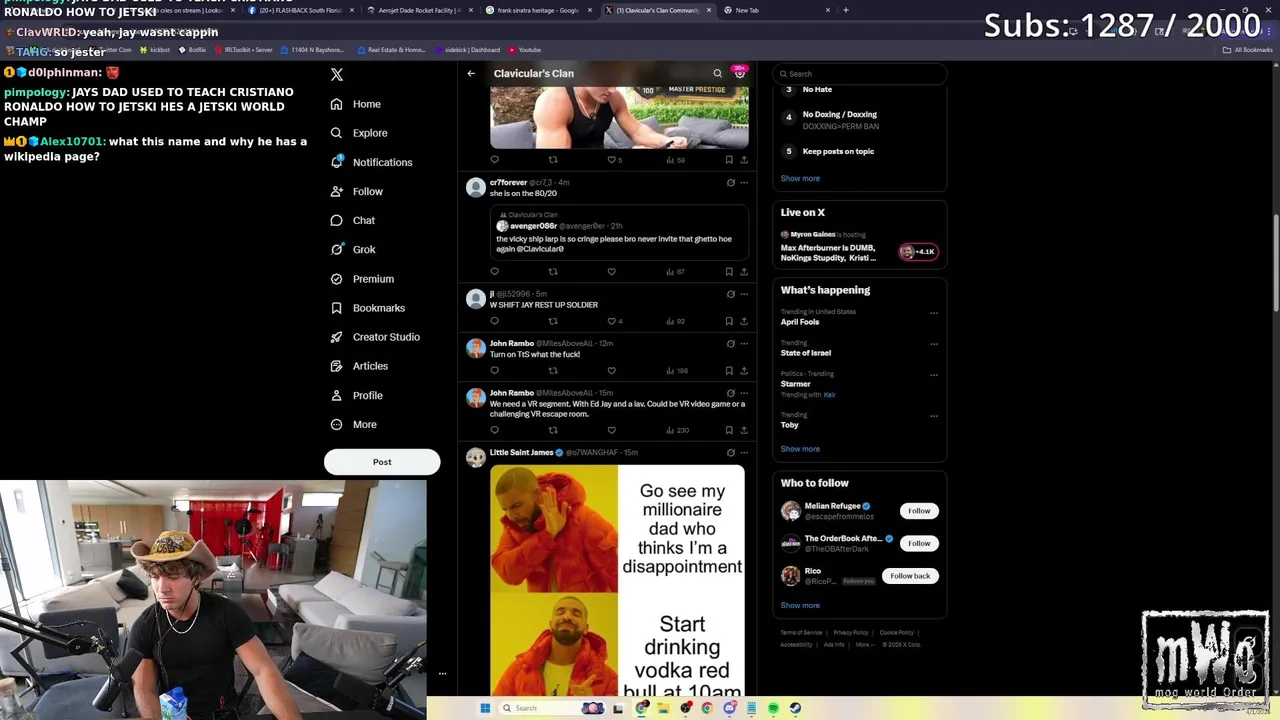Expand Show more under Who to follow
The width and height of the screenshot is (1280, 720).
tap(800, 605)
